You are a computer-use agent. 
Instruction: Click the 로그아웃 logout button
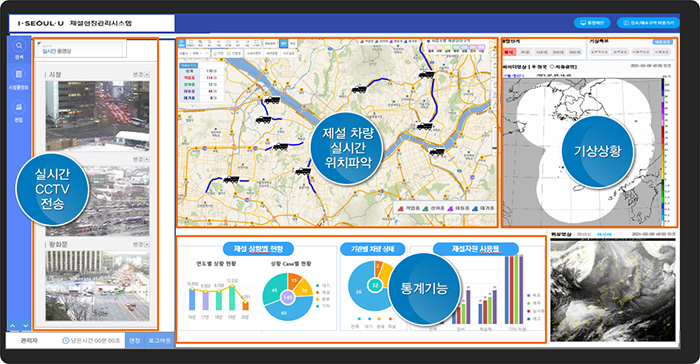tap(159, 340)
